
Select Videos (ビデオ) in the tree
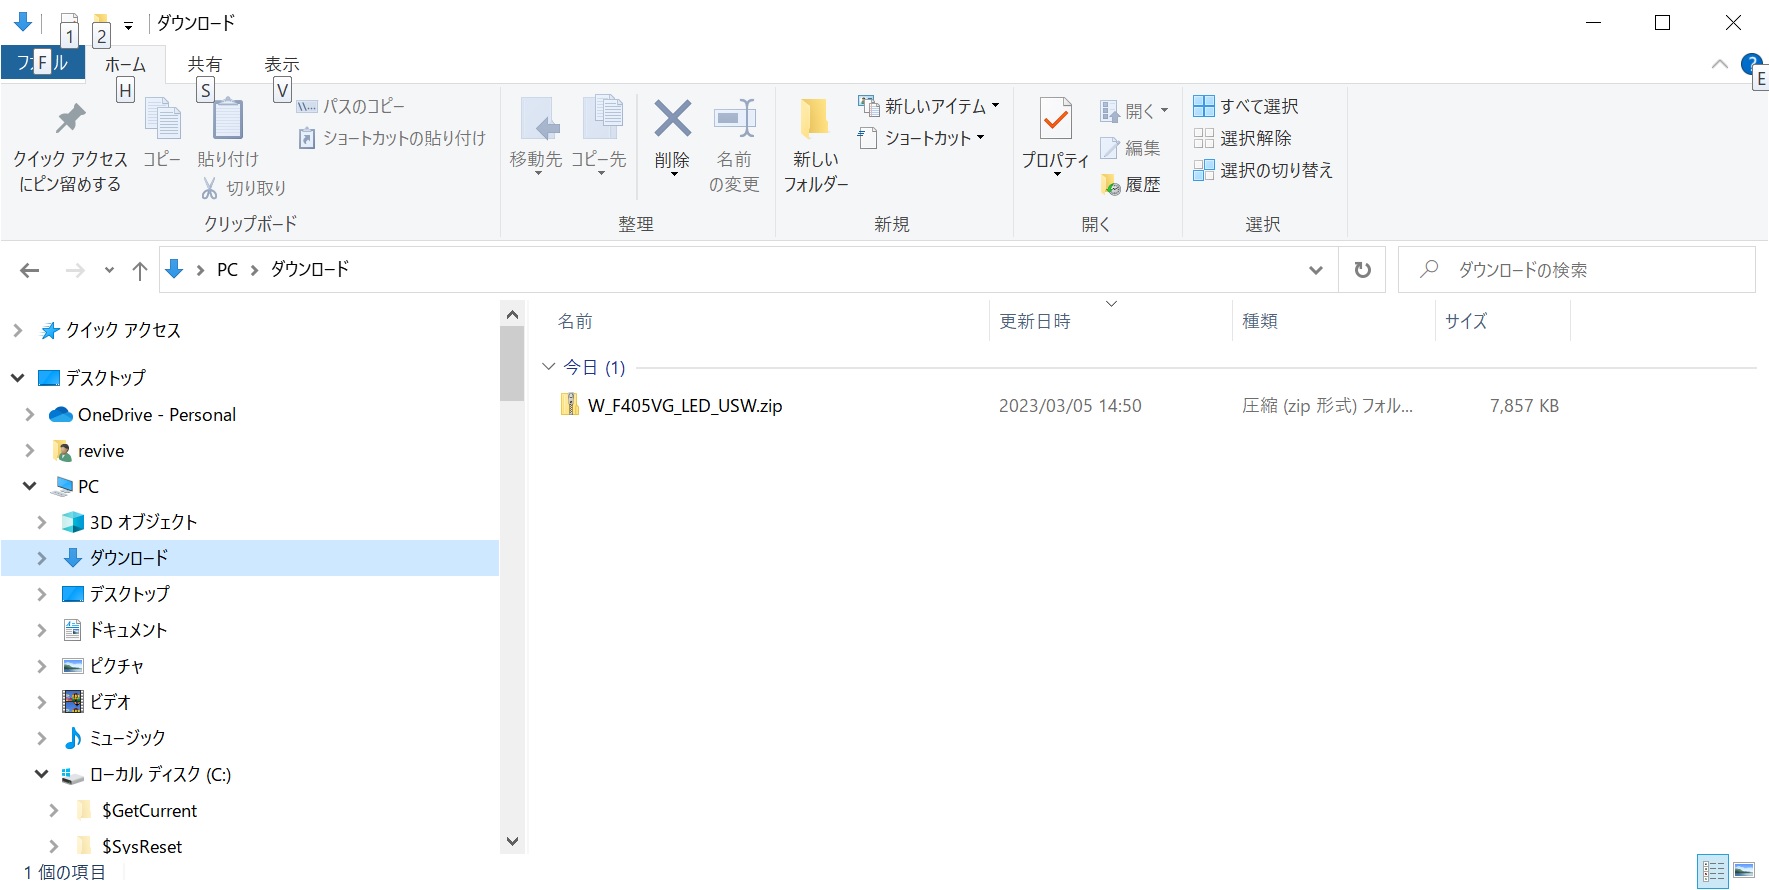tap(110, 702)
